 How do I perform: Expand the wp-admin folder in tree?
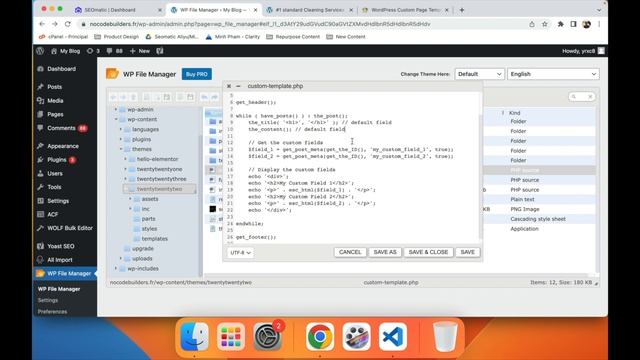point(116,109)
